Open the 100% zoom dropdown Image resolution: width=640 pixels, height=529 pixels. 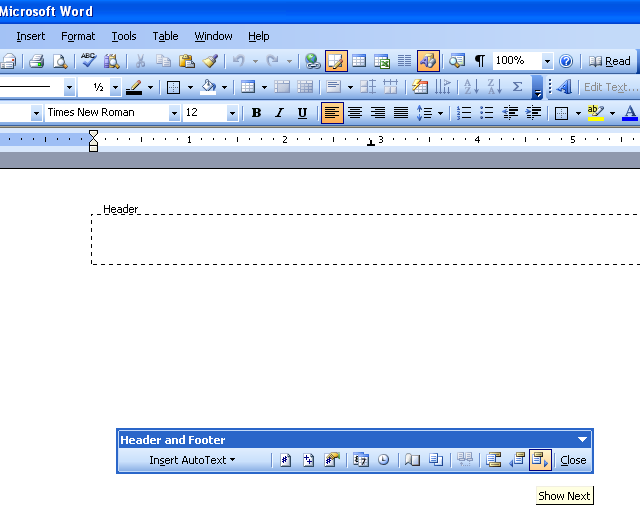(547, 61)
